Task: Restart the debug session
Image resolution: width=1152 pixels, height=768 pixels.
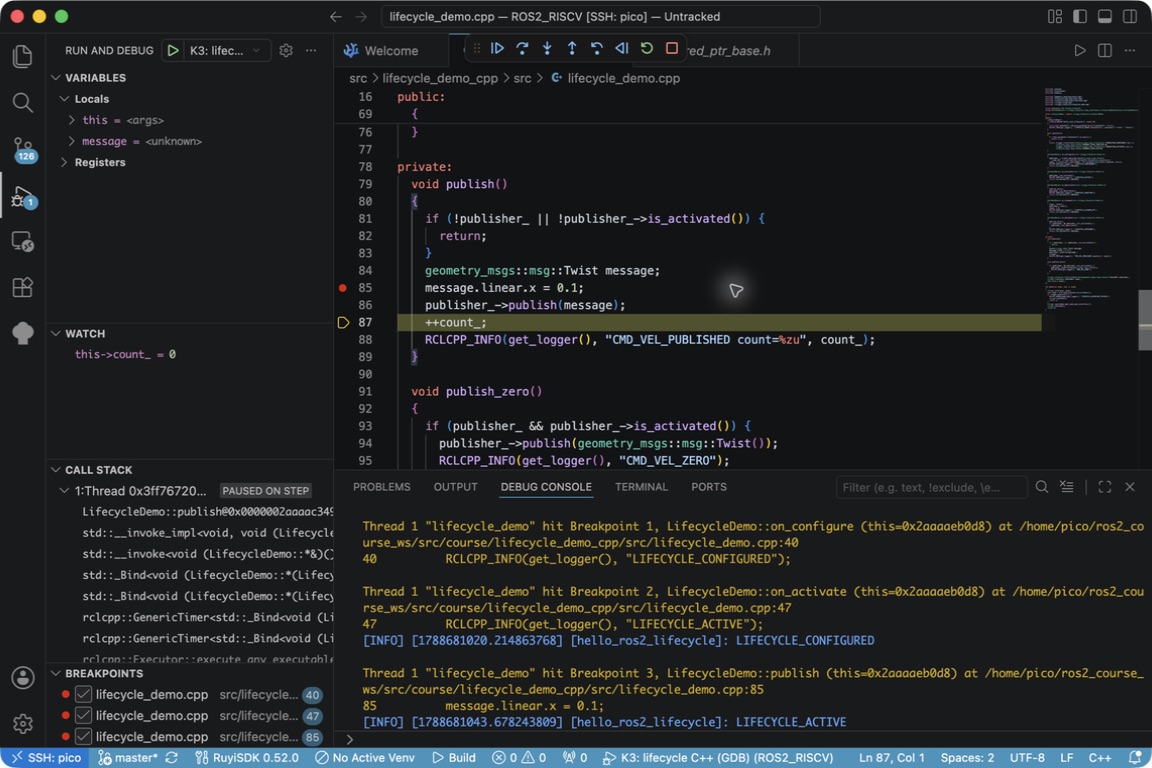Action: [x=647, y=49]
